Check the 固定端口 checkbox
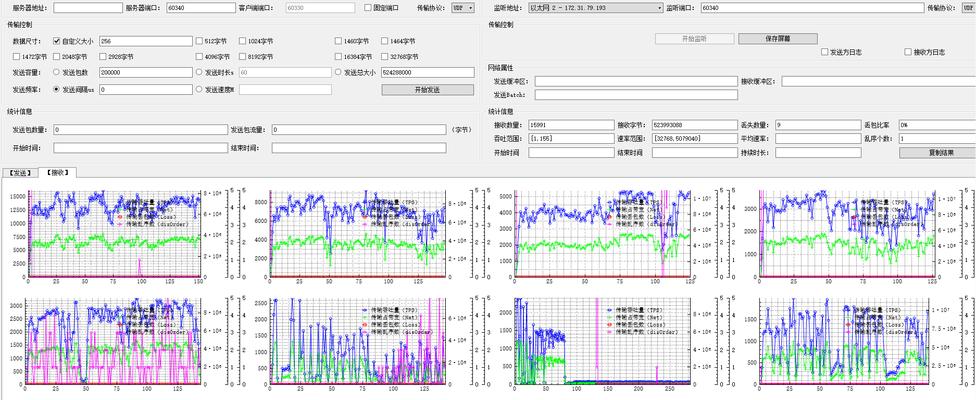This screenshot has width=976, height=400. coord(367,7)
